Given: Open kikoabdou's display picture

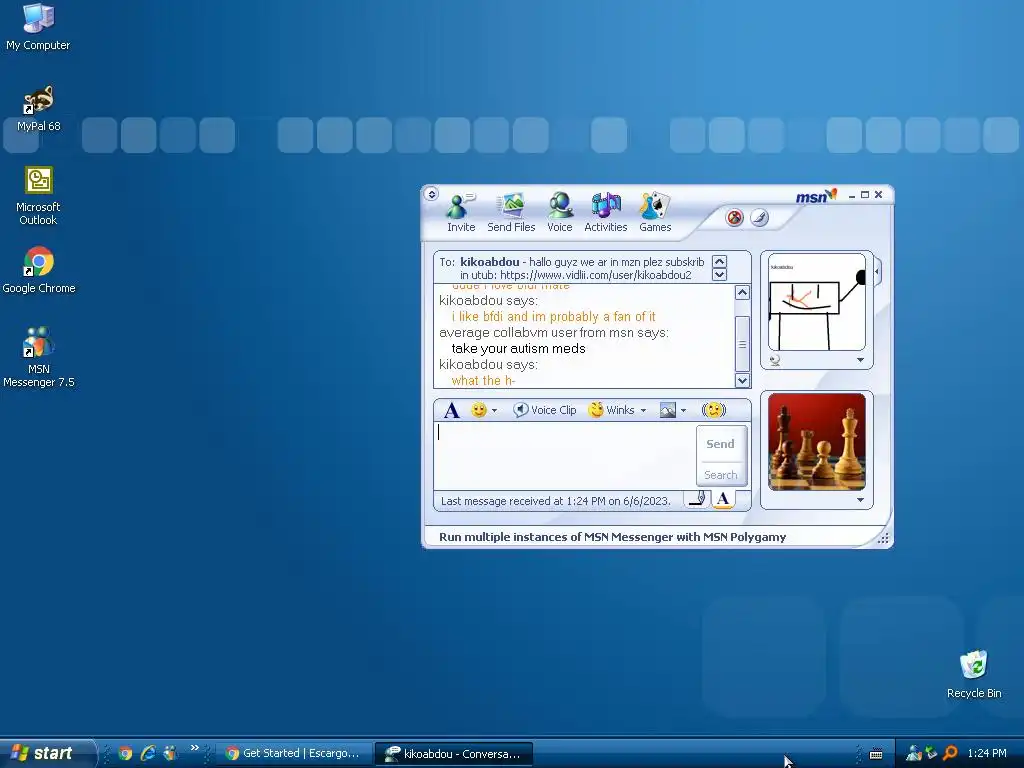Looking at the screenshot, I should 817,302.
